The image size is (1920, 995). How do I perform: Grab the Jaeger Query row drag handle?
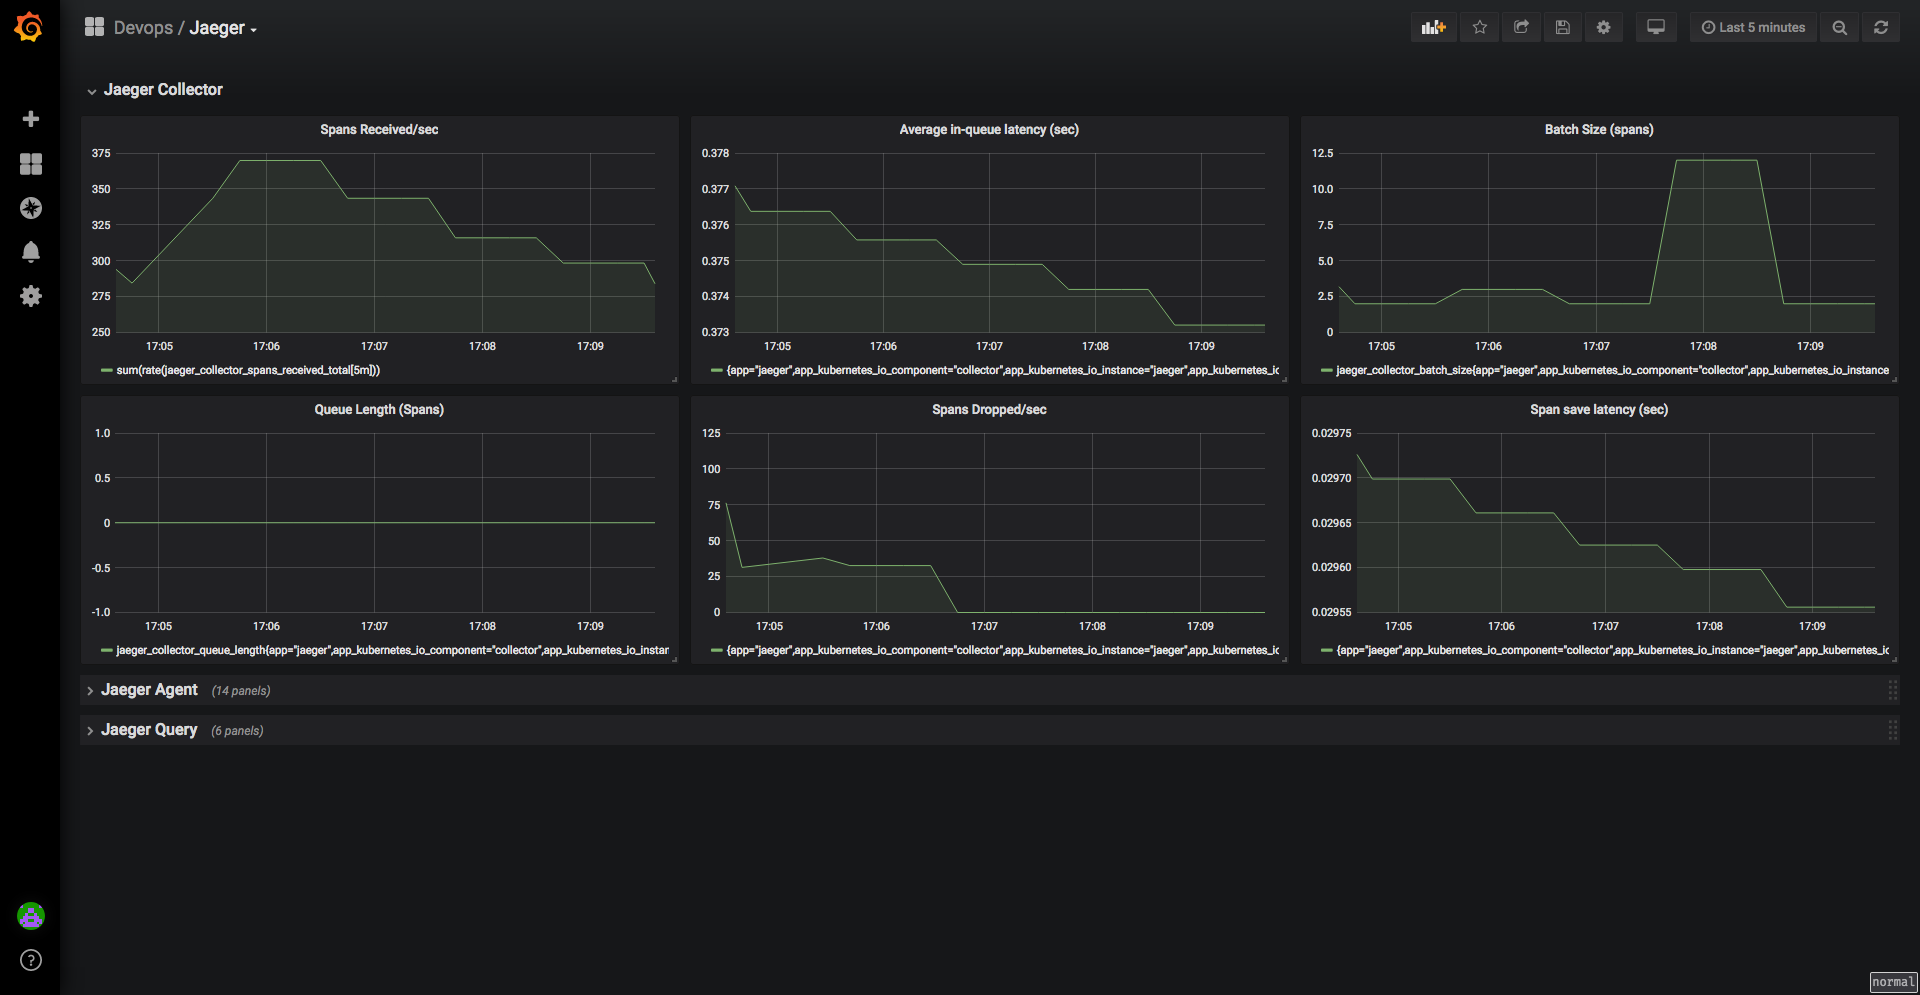pyautogui.click(x=1892, y=730)
